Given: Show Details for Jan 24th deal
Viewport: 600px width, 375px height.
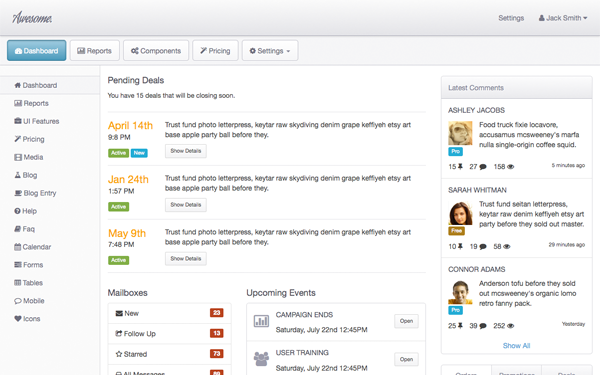Looking at the screenshot, I should point(186,205).
